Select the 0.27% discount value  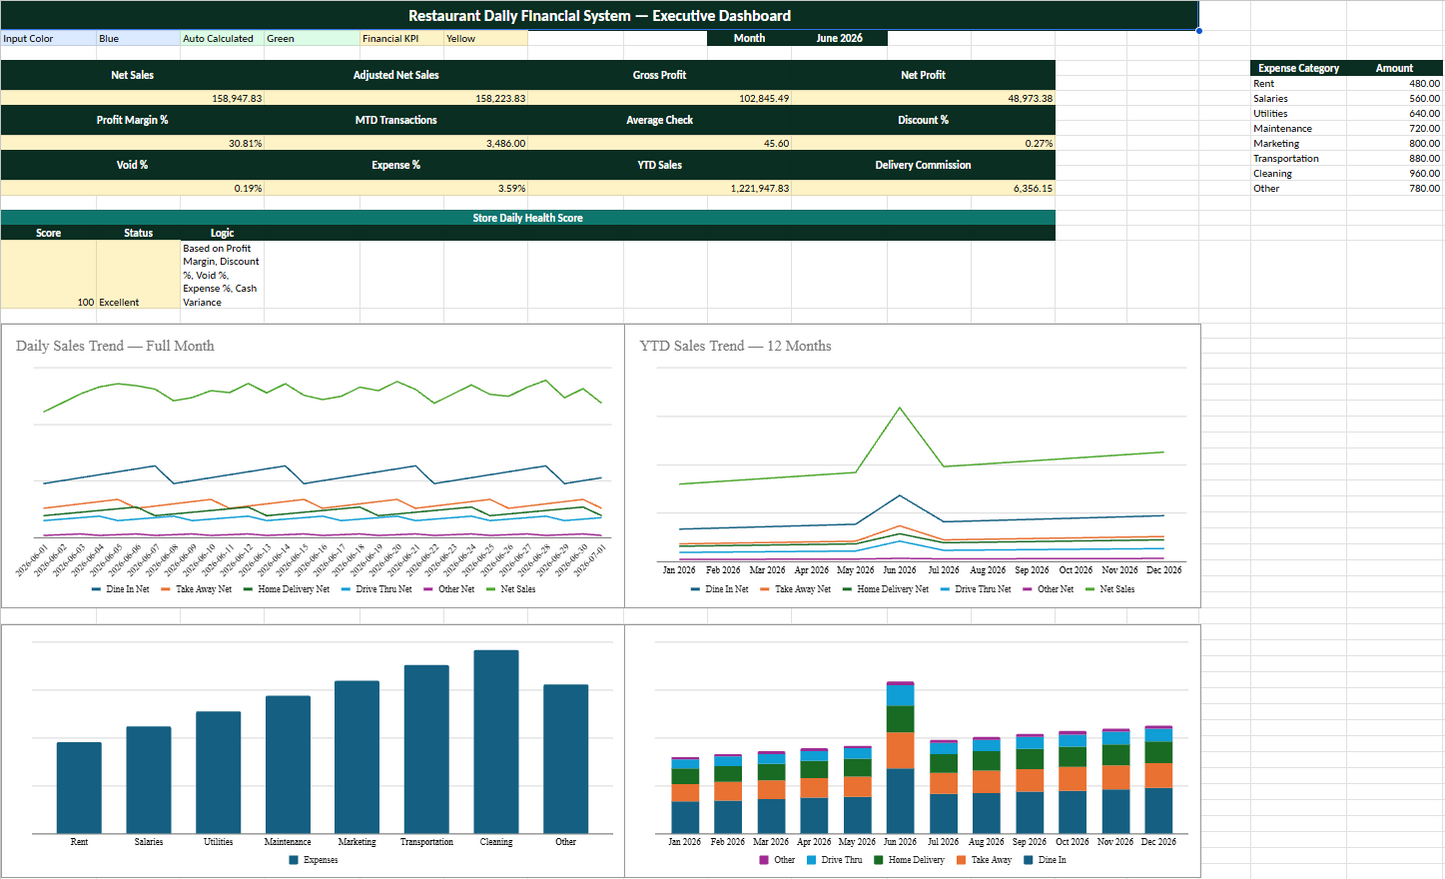[923, 143]
